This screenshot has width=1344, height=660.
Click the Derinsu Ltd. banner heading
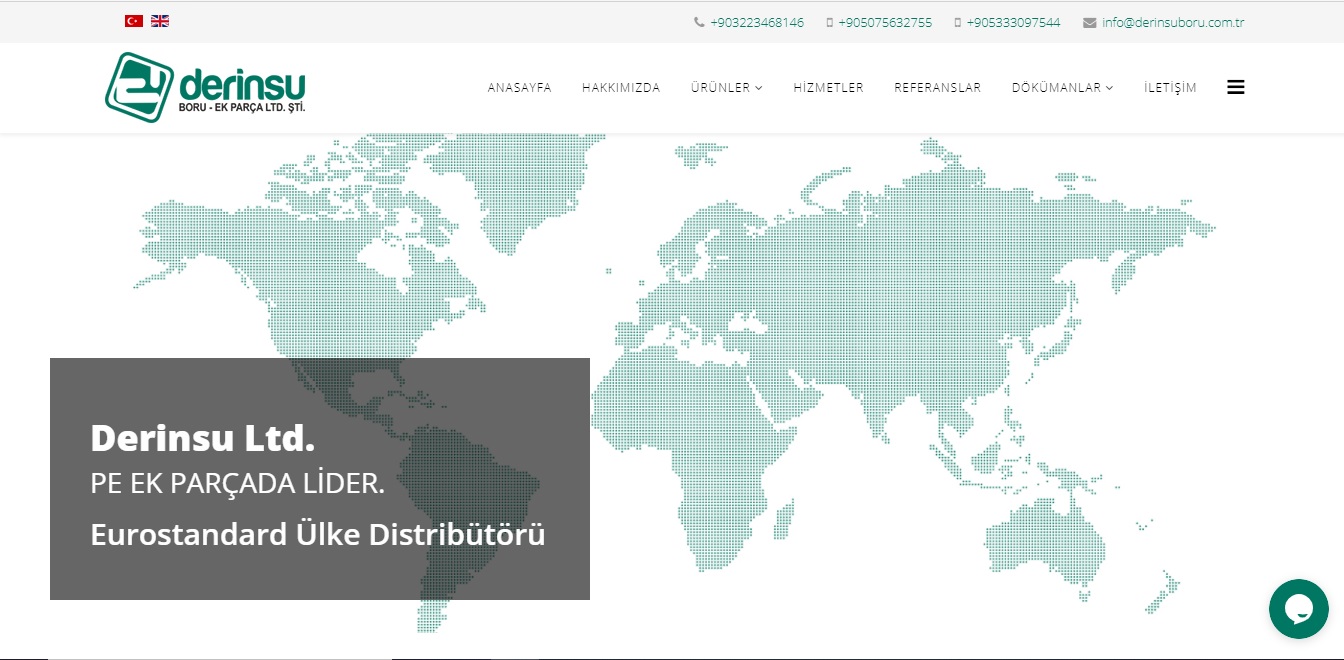point(203,438)
